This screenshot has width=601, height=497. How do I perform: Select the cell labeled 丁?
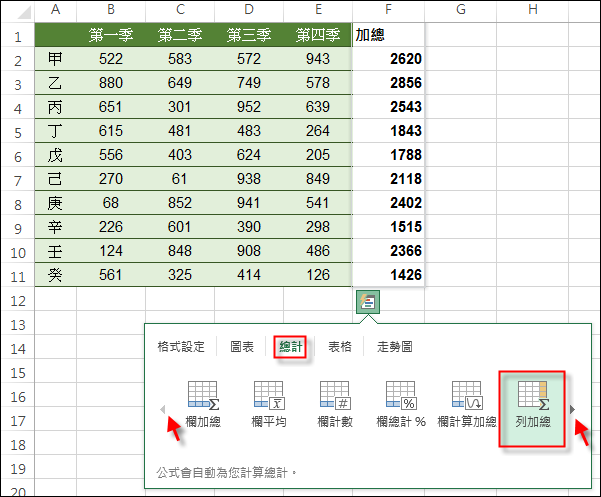coord(56,131)
